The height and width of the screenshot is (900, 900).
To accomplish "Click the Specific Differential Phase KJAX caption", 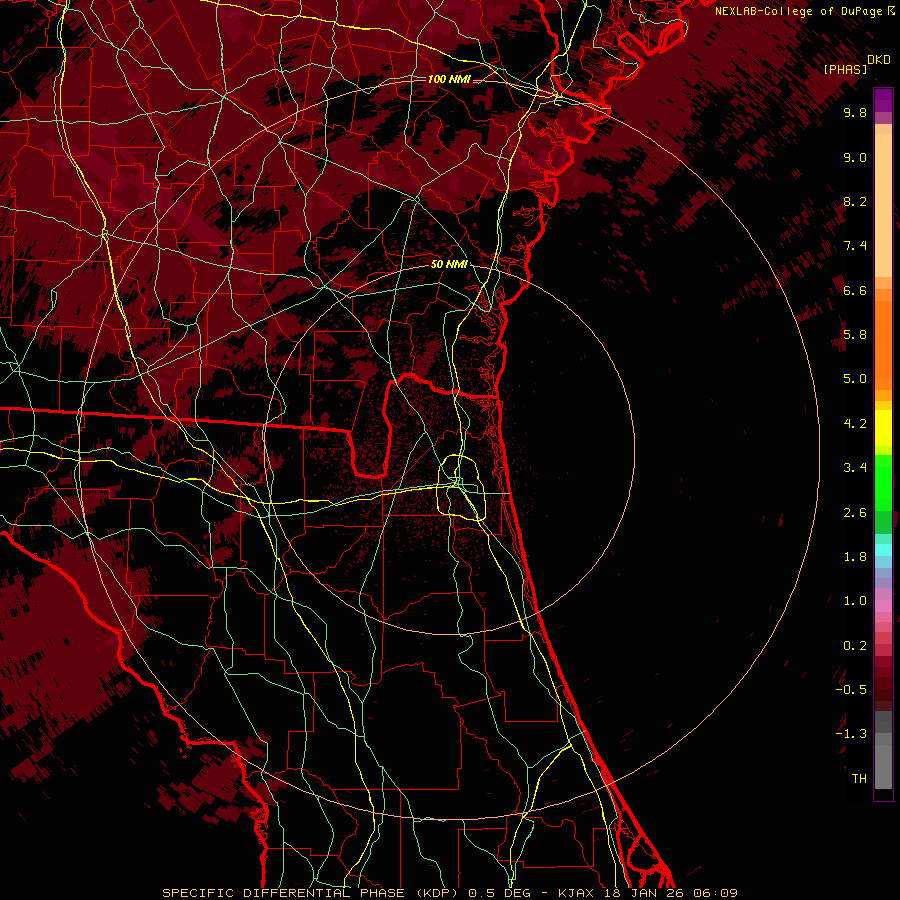I will tap(449, 893).
